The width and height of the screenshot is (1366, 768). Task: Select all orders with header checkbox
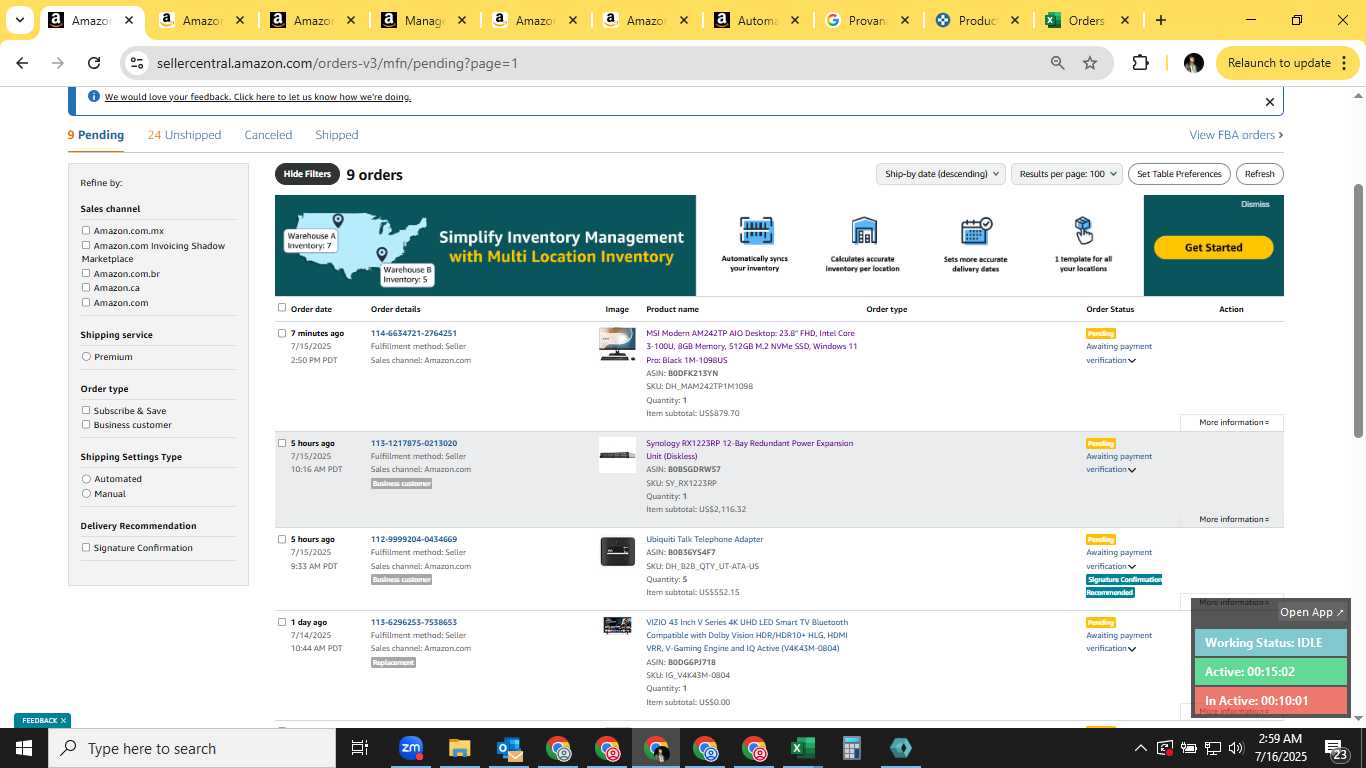pos(282,308)
